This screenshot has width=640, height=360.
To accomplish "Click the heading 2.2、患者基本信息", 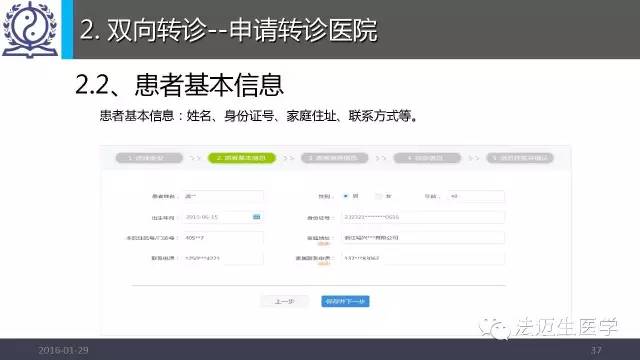I will coord(179,85).
